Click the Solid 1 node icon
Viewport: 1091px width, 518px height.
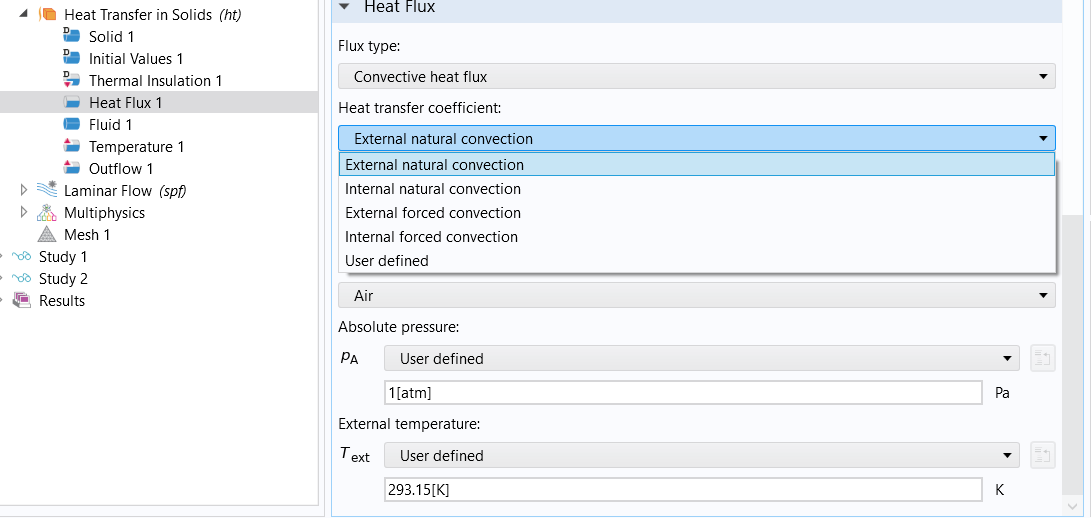click(71, 37)
